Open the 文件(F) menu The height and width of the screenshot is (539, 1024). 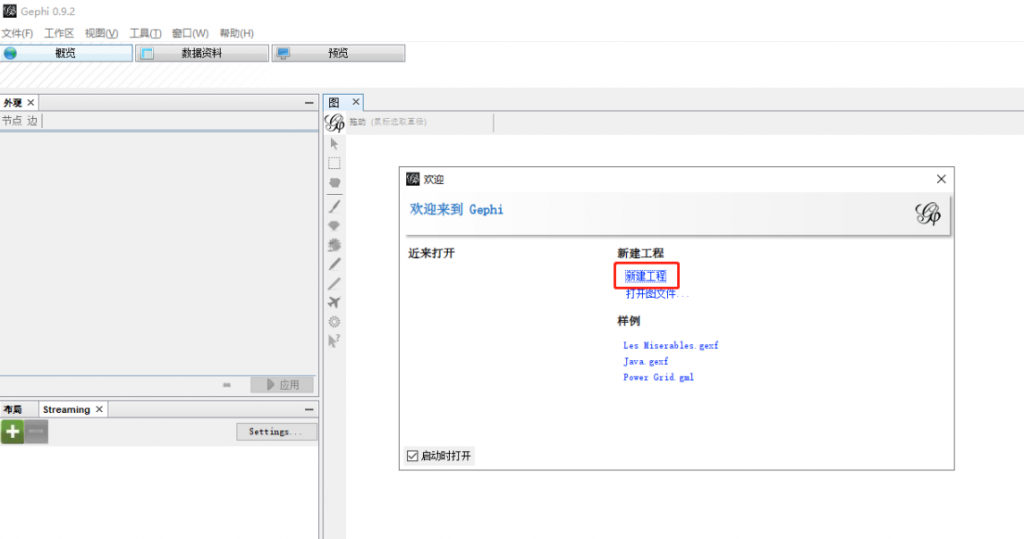(17, 33)
